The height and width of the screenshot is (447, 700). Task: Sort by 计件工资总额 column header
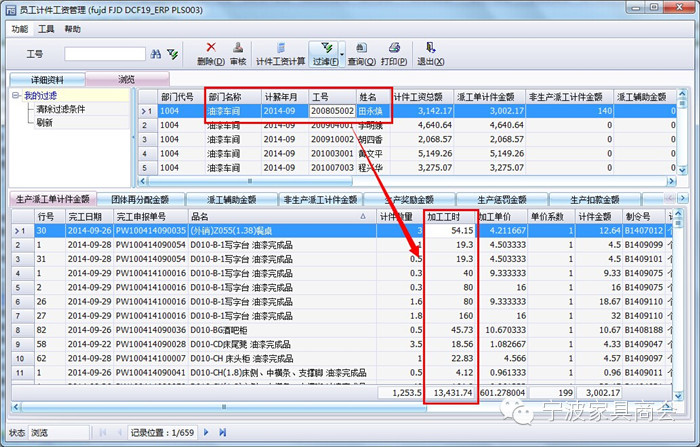pos(422,97)
